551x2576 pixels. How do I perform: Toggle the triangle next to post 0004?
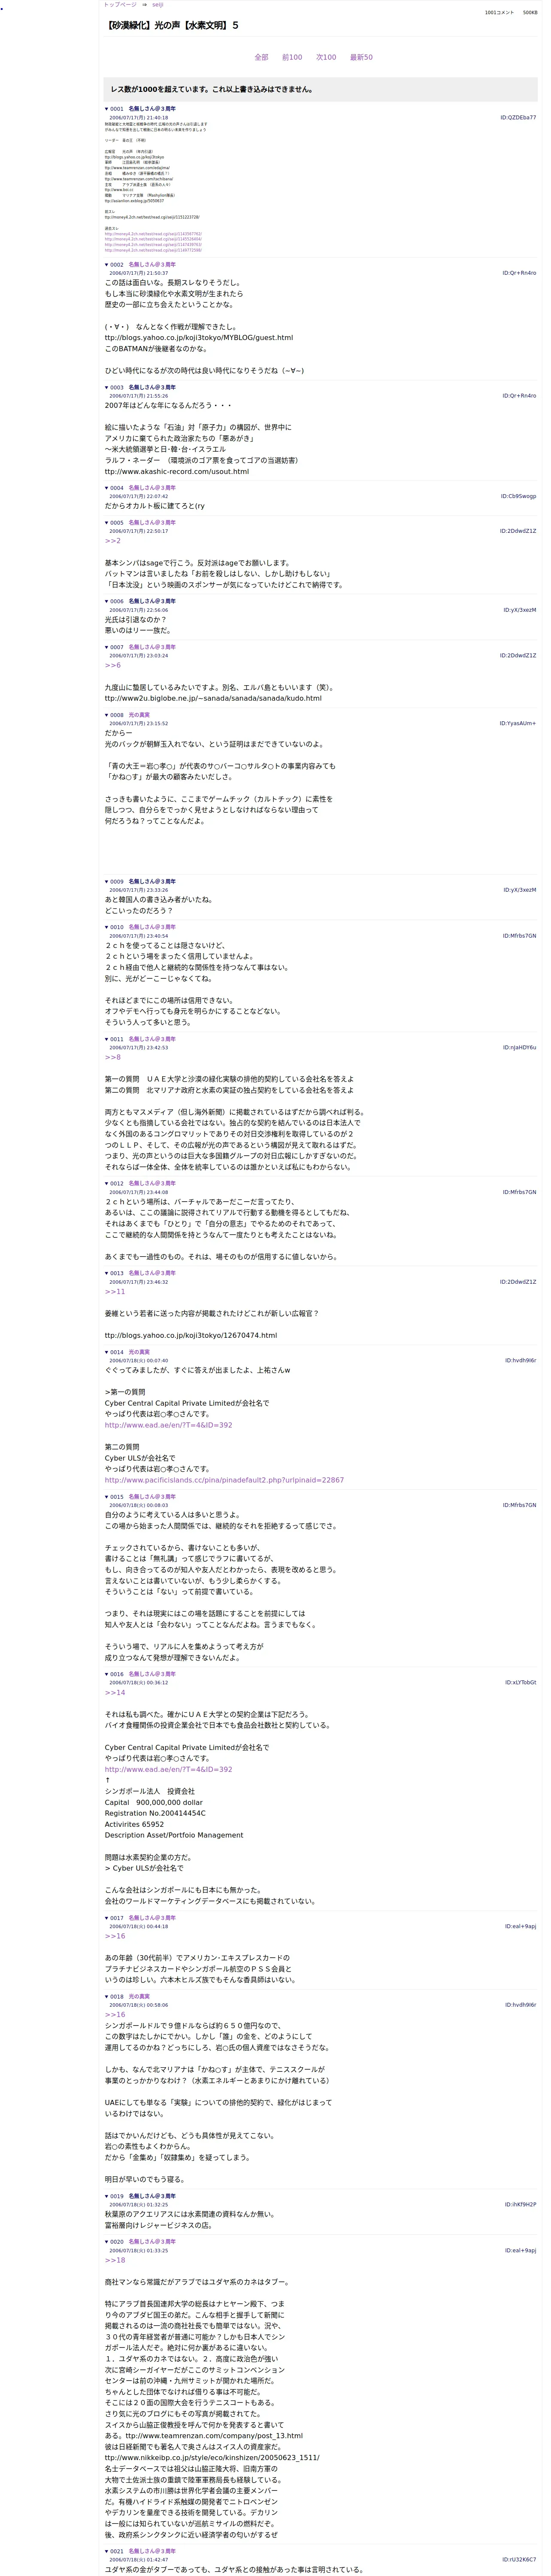[107, 488]
